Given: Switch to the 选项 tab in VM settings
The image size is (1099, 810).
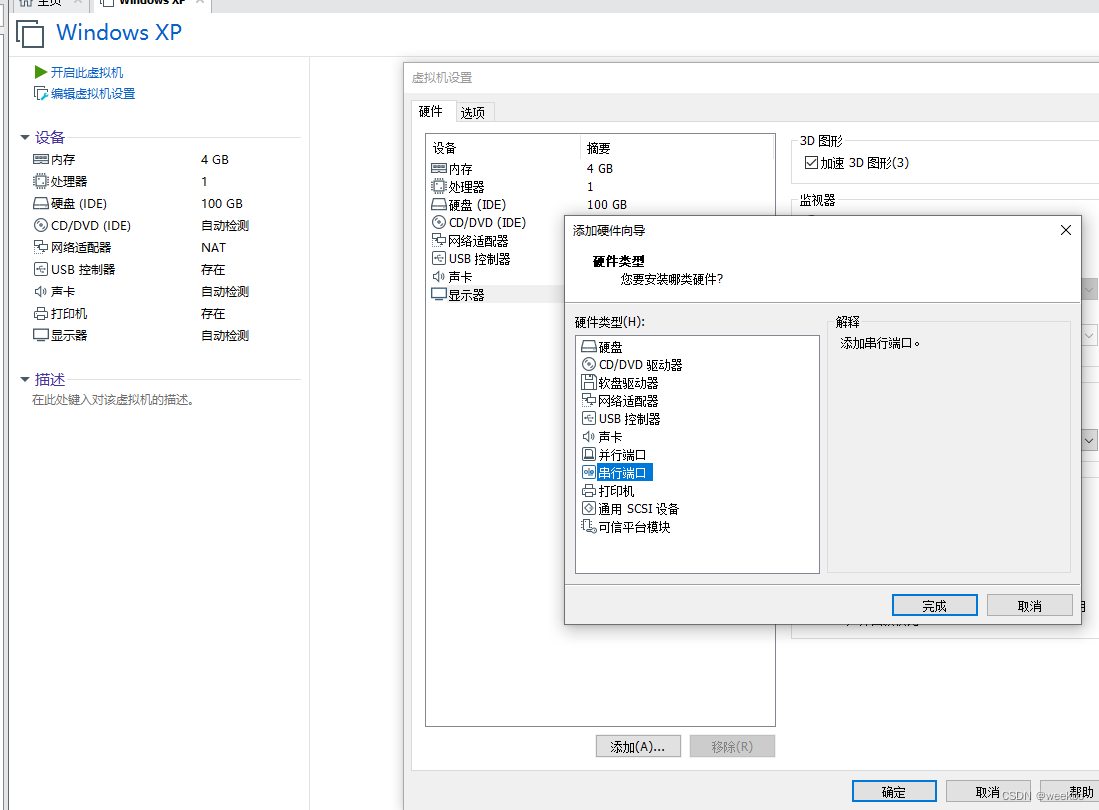Looking at the screenshot, I should [473, 112].
